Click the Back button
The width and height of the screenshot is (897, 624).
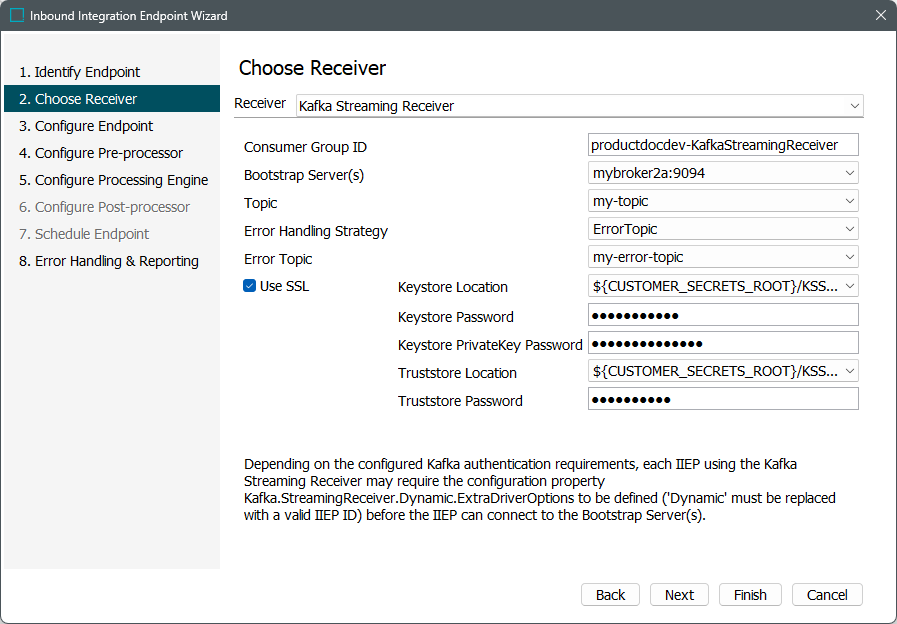(610, 595)
